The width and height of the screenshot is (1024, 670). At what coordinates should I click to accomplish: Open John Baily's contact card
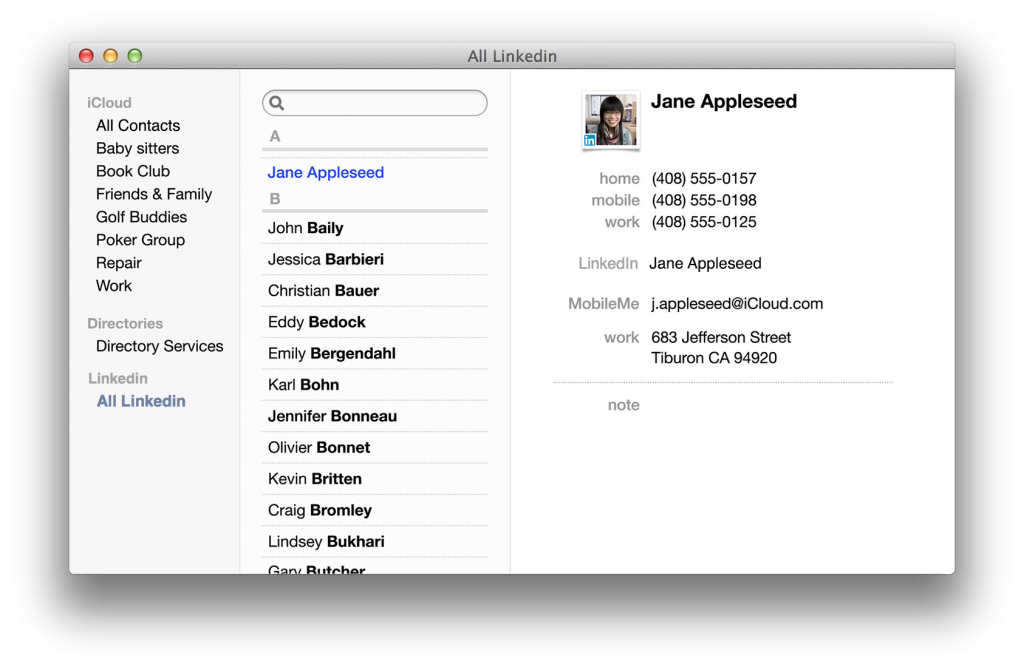click(305, 228)
